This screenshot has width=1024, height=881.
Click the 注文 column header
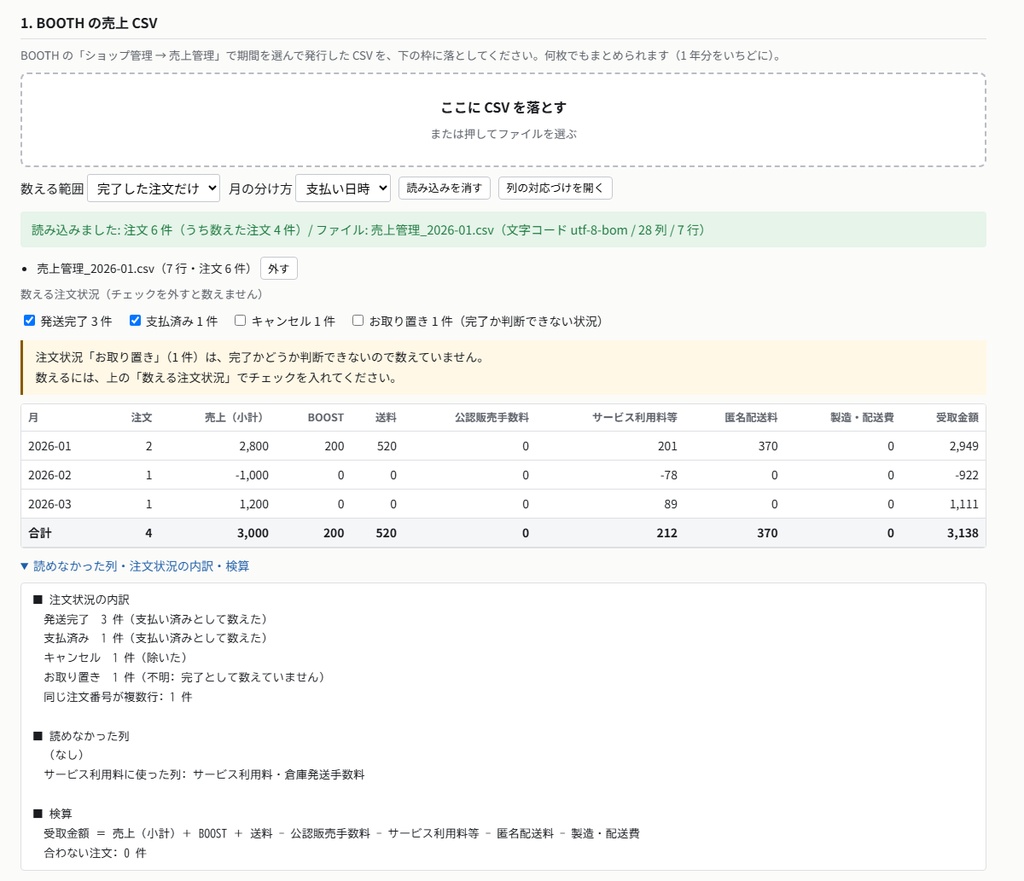(142, 417)
